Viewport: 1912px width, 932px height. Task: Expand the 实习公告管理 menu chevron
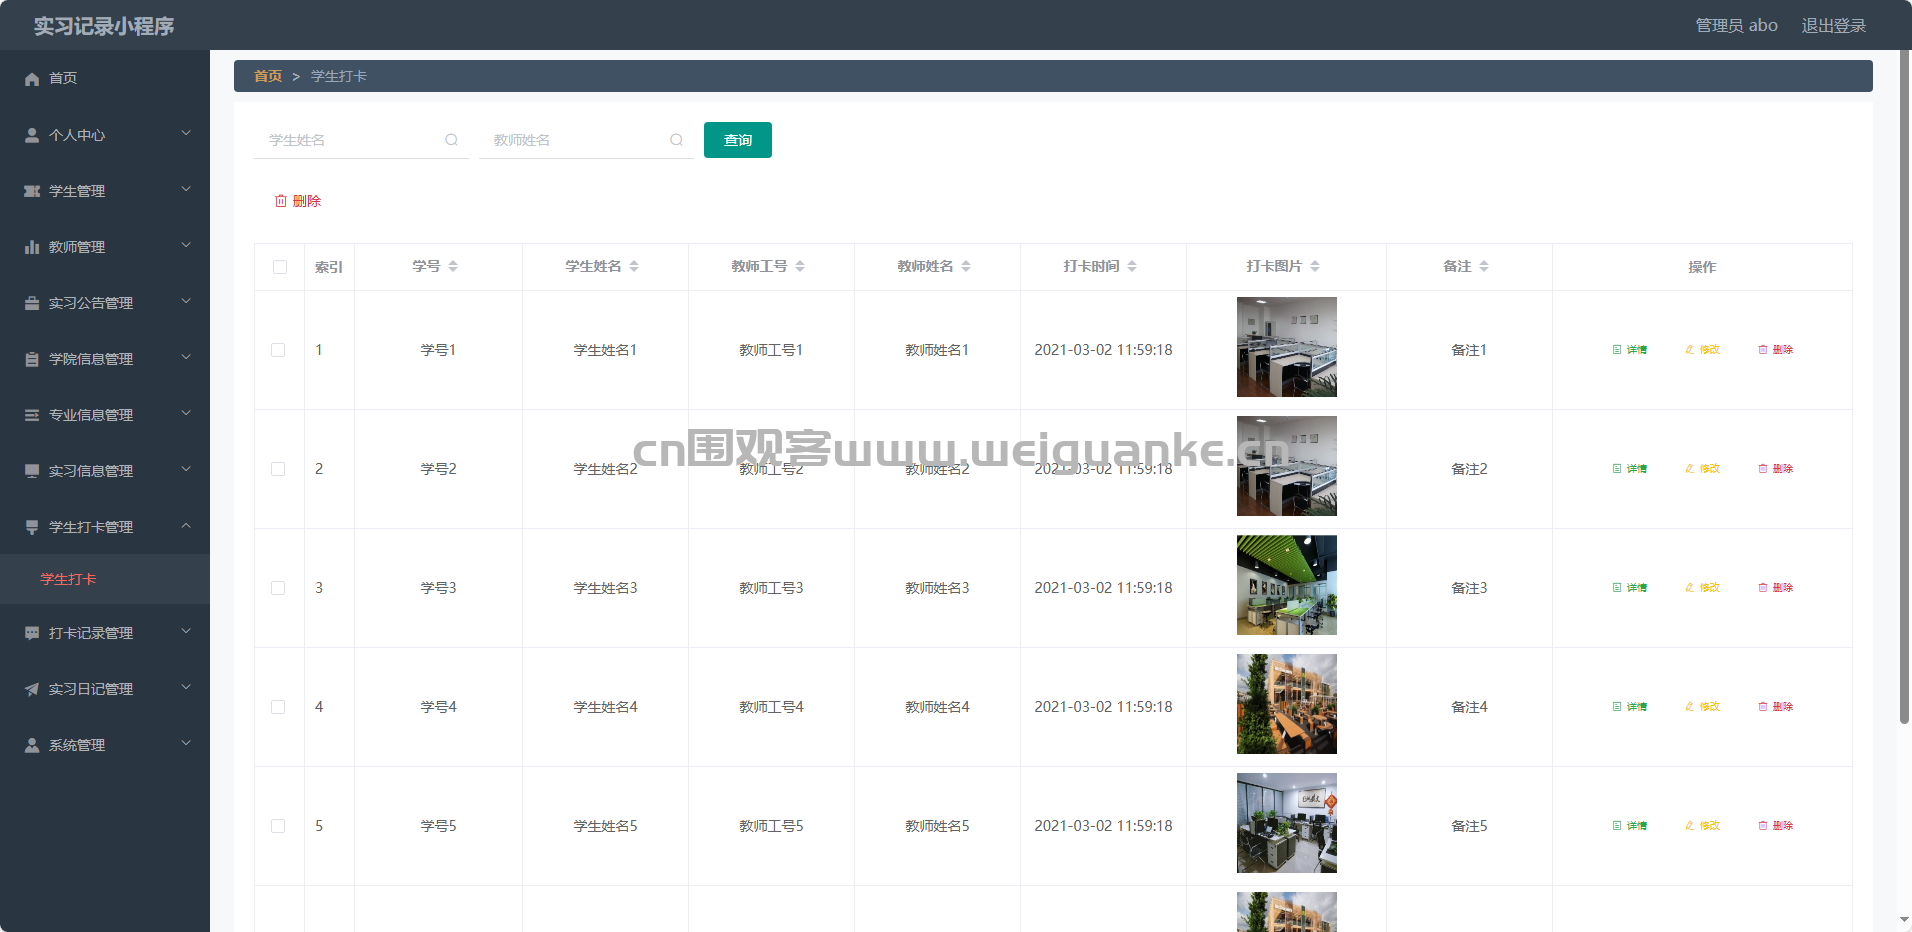point(186,301)
